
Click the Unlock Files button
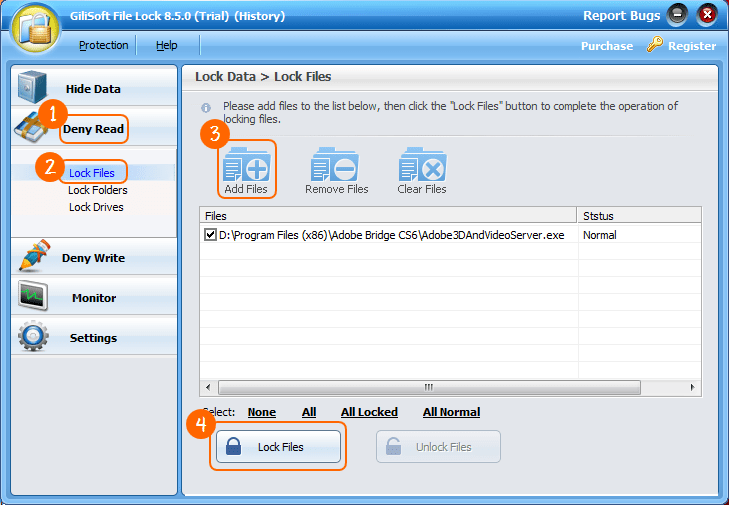coord(438,446)
